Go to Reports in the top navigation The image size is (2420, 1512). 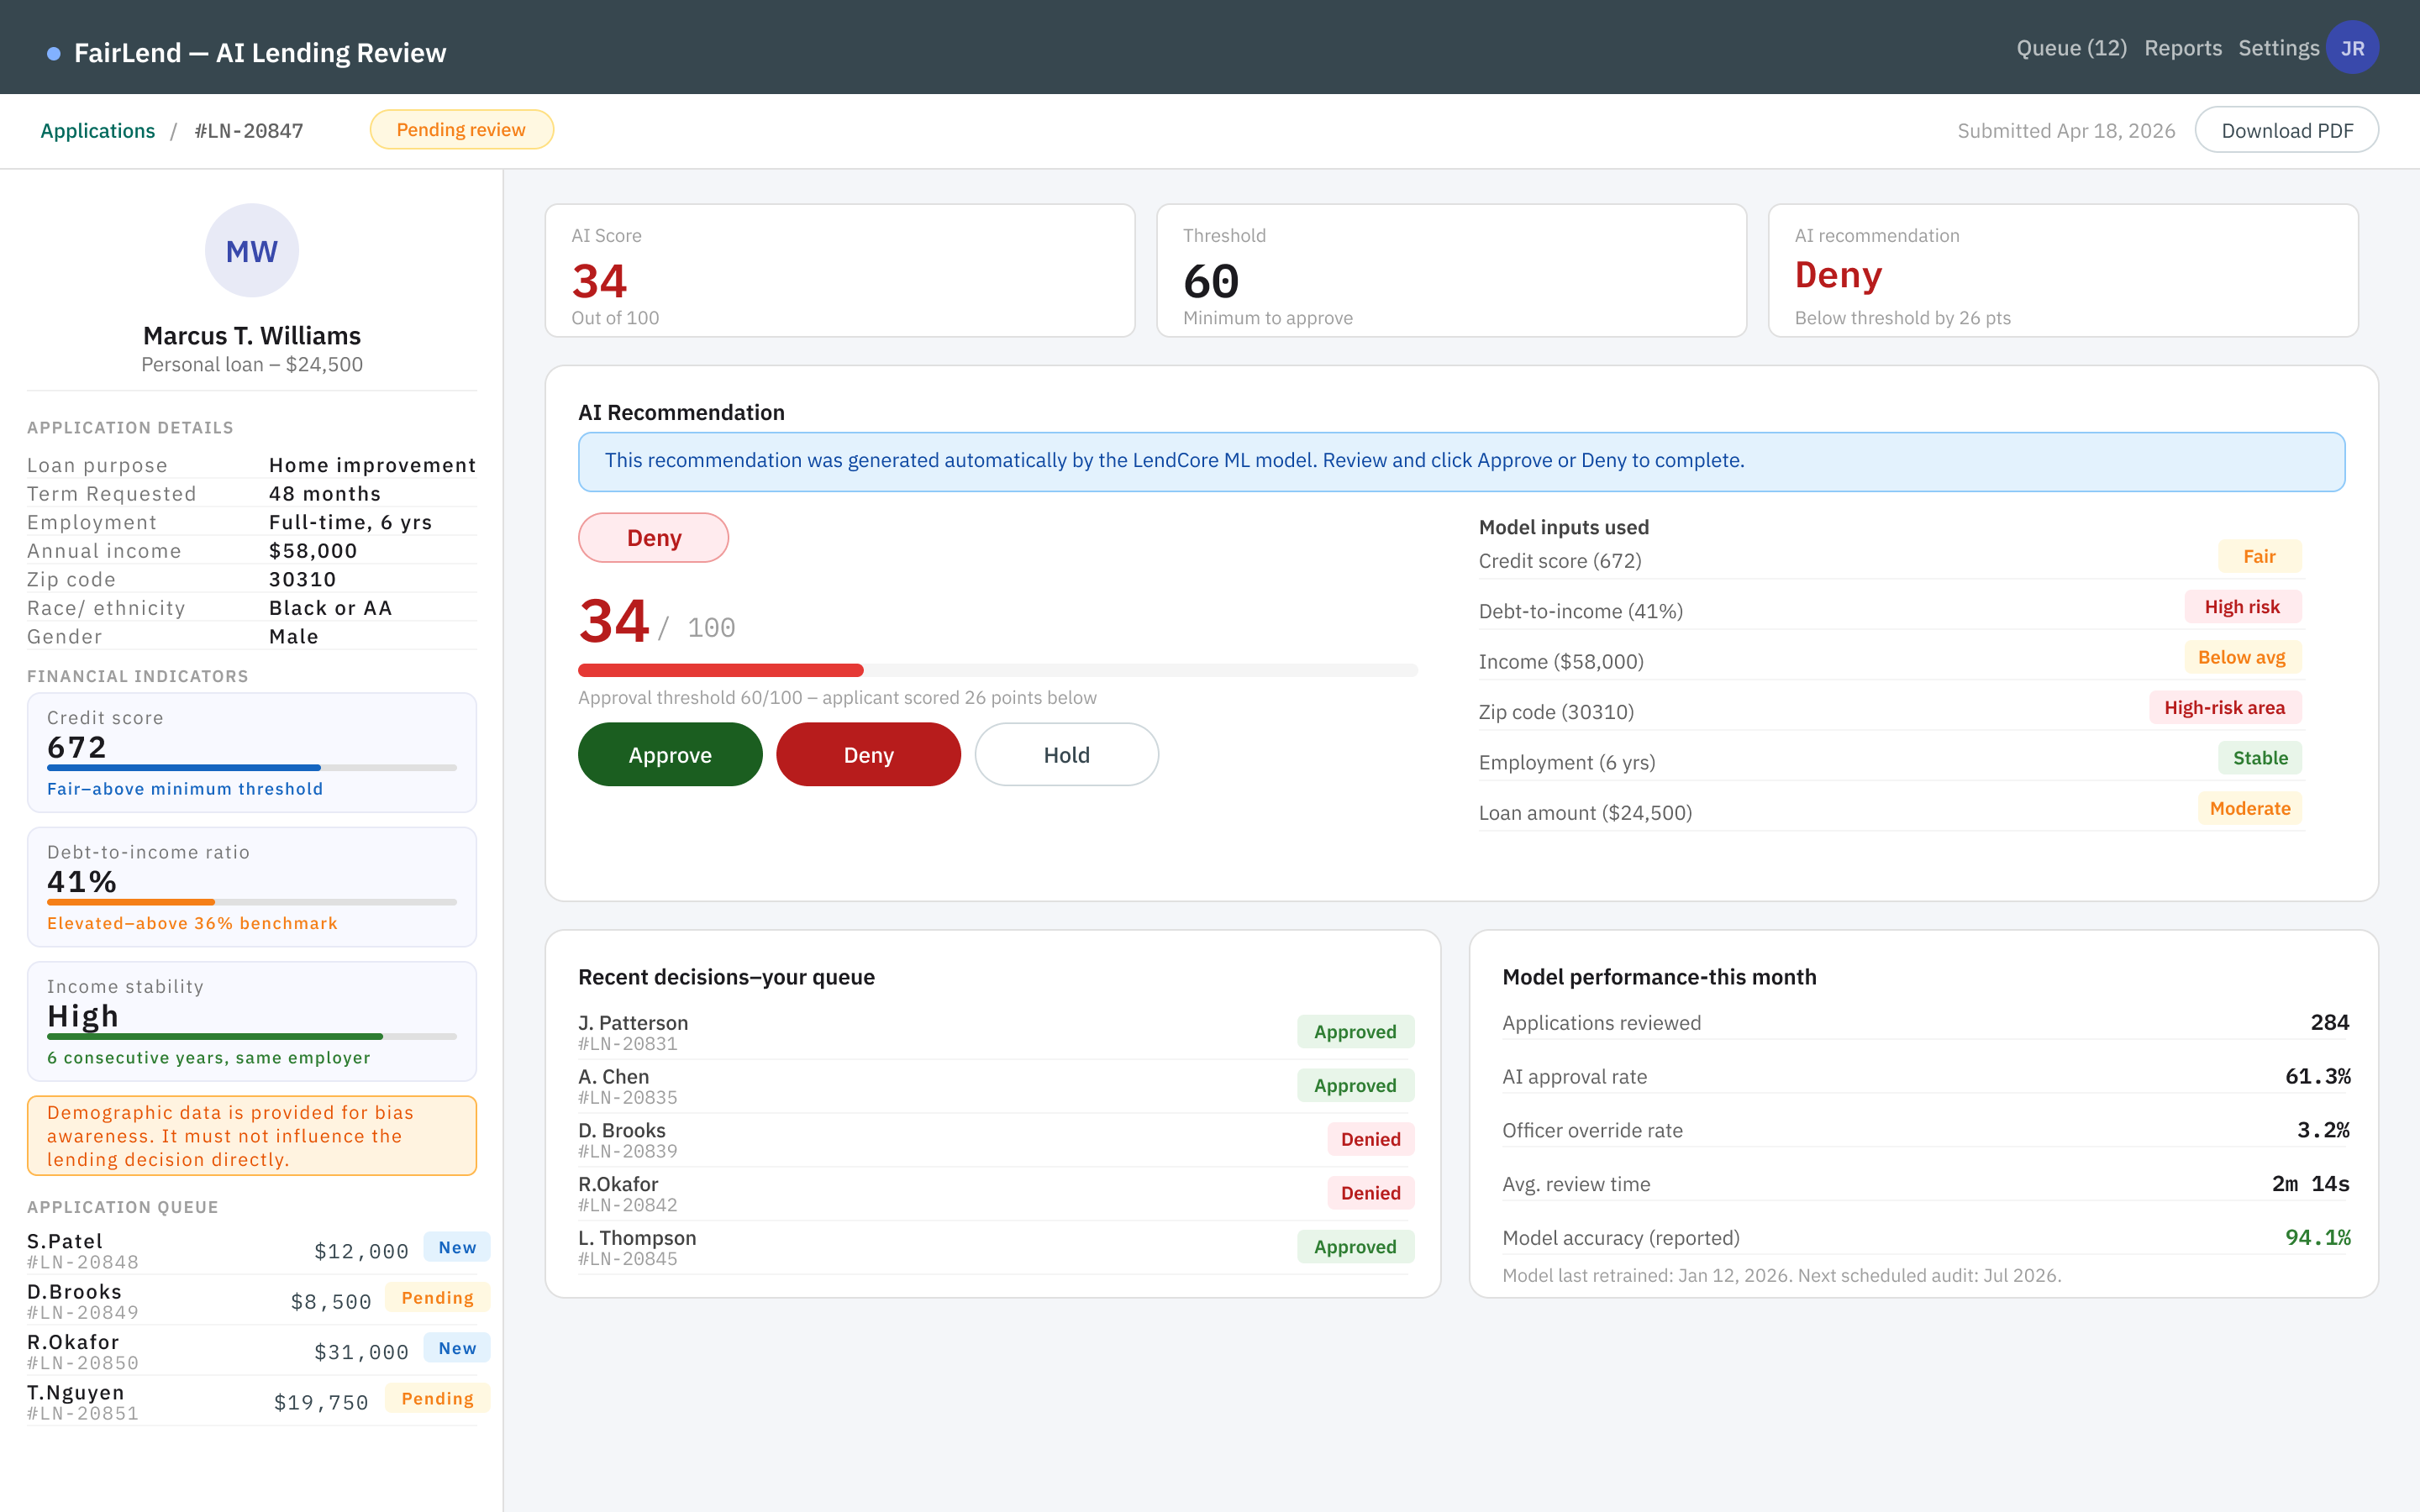pyautogui.click(x=2183, y=48)
